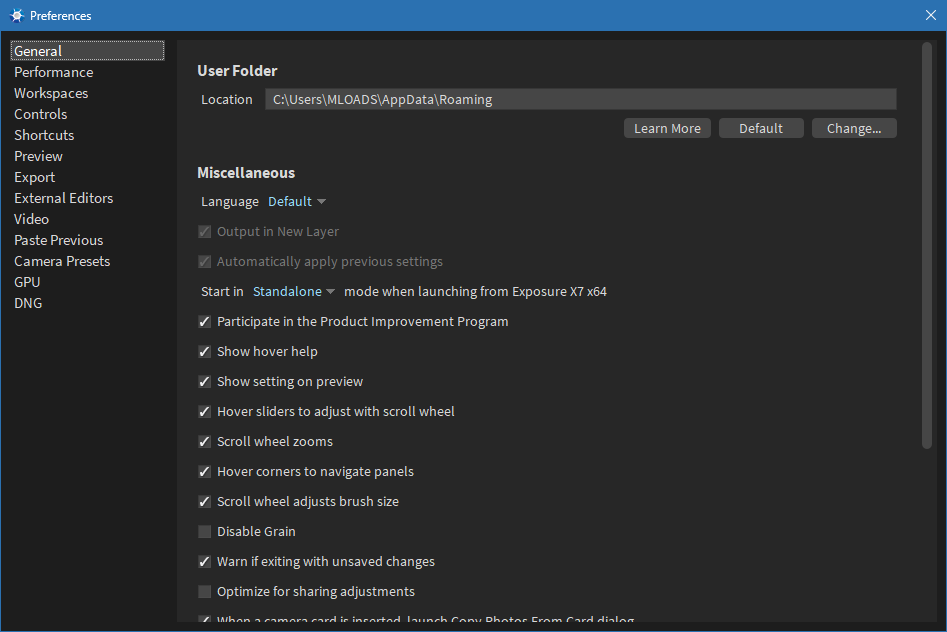Open the Performance preferences category
This screenshot has width=947, height=632.
(54, 73)
